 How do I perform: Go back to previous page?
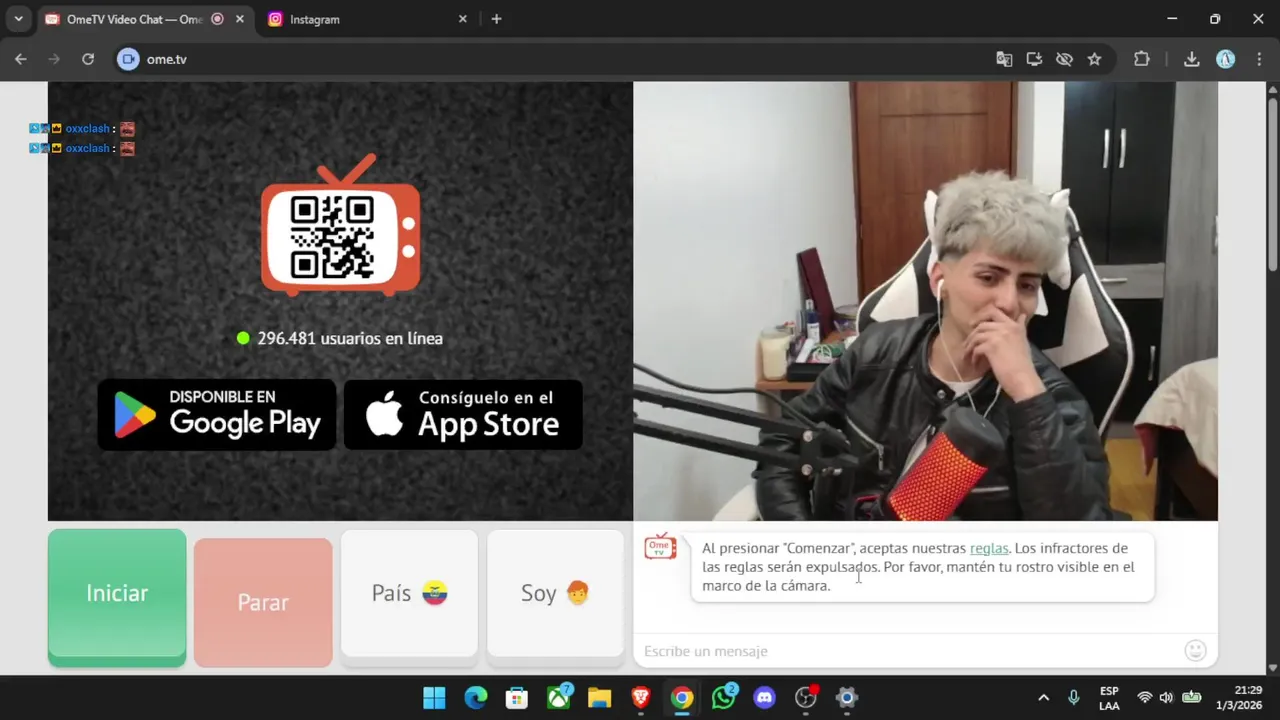tap(21, 59)
